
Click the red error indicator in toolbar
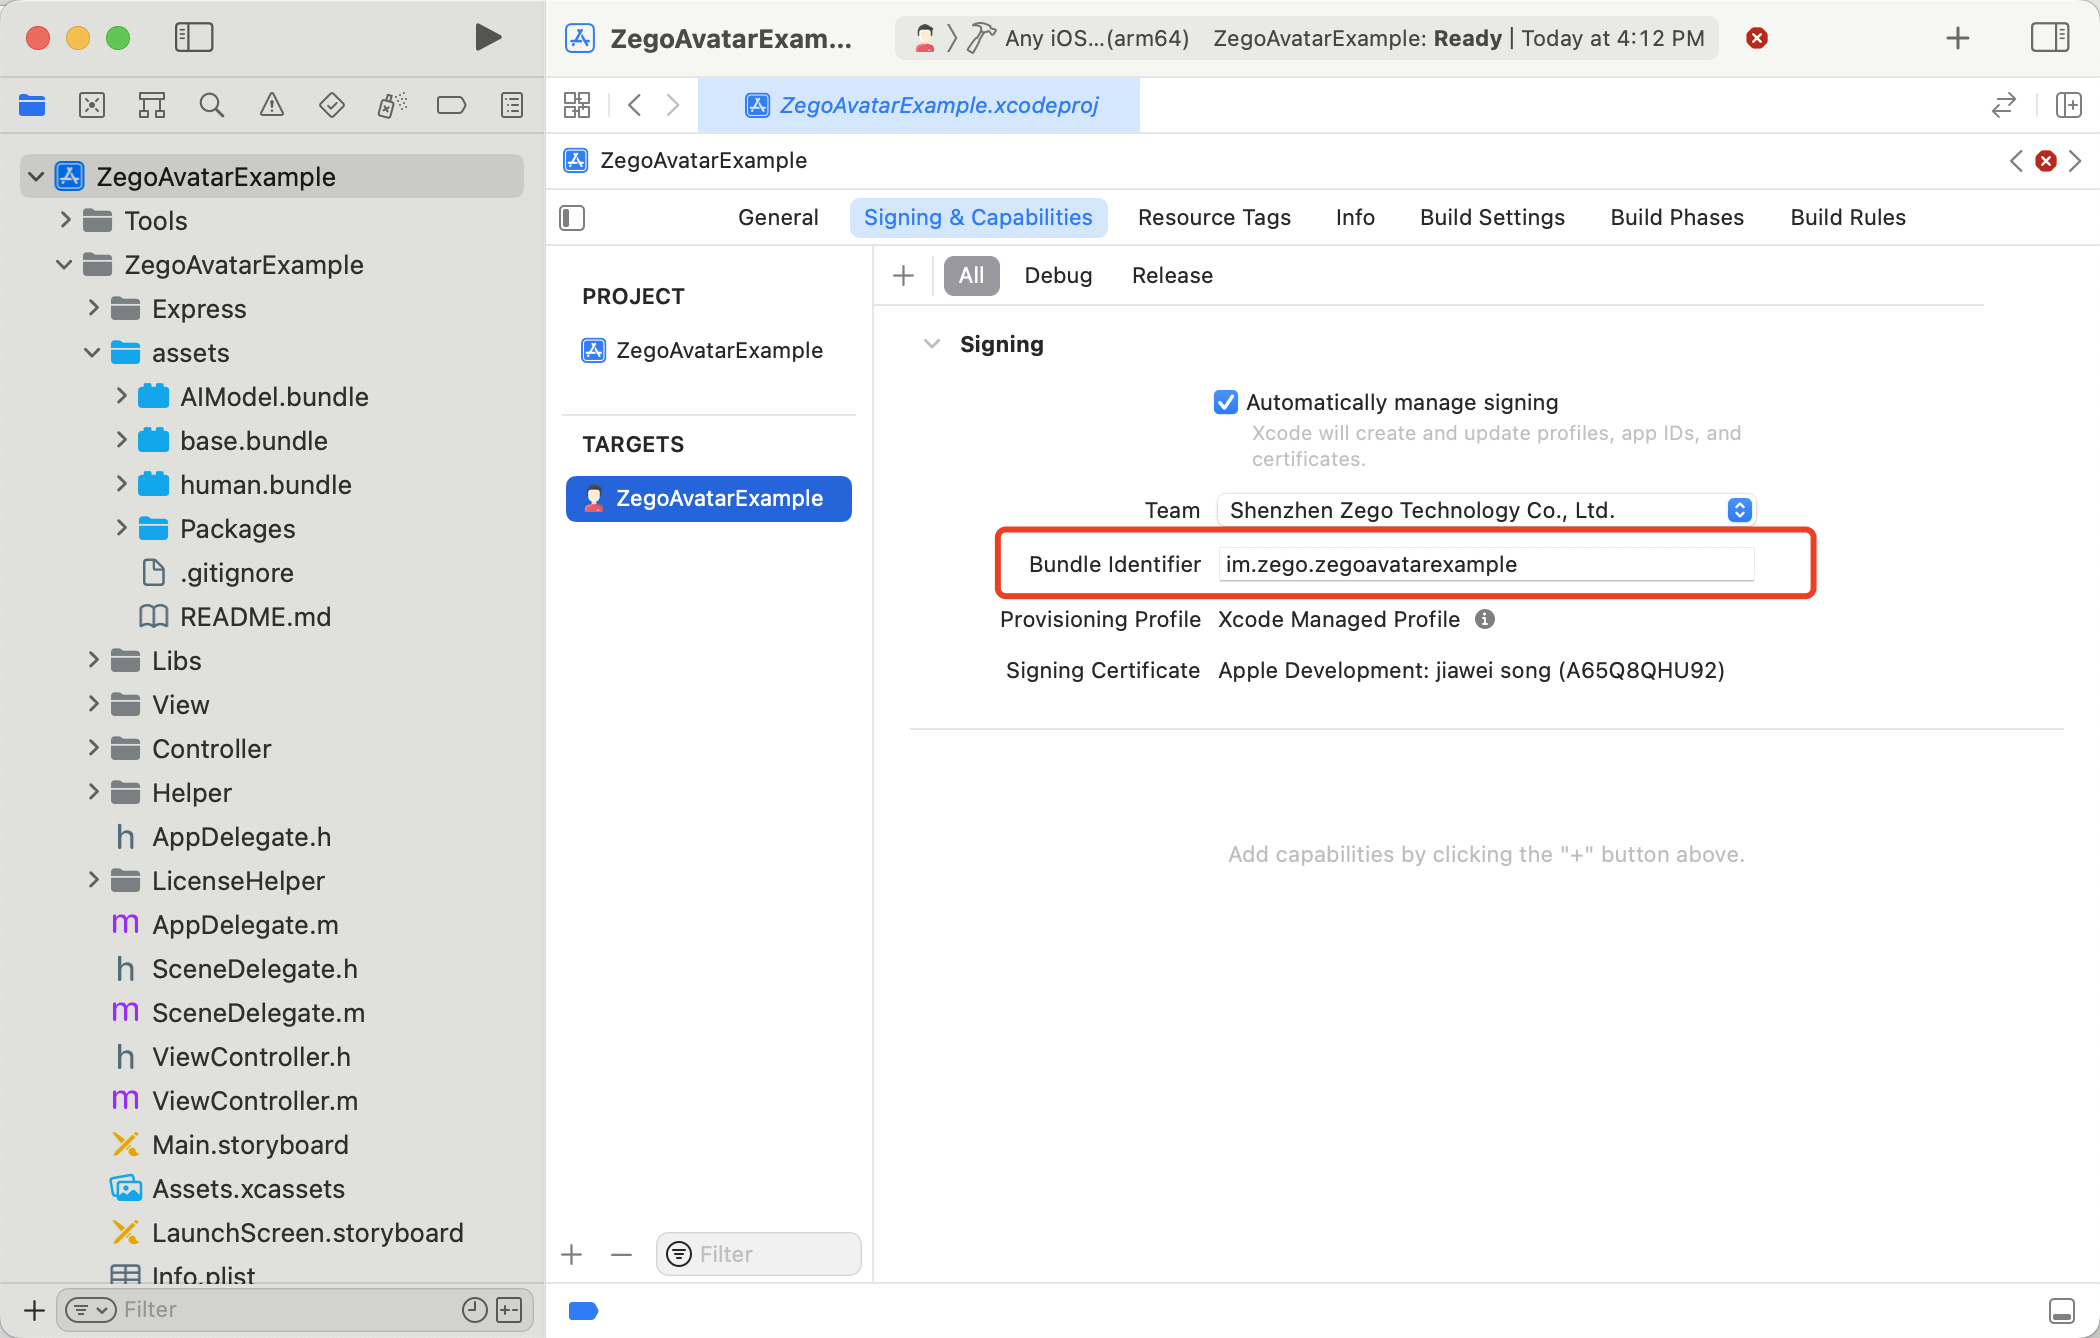pos(1757,38)
